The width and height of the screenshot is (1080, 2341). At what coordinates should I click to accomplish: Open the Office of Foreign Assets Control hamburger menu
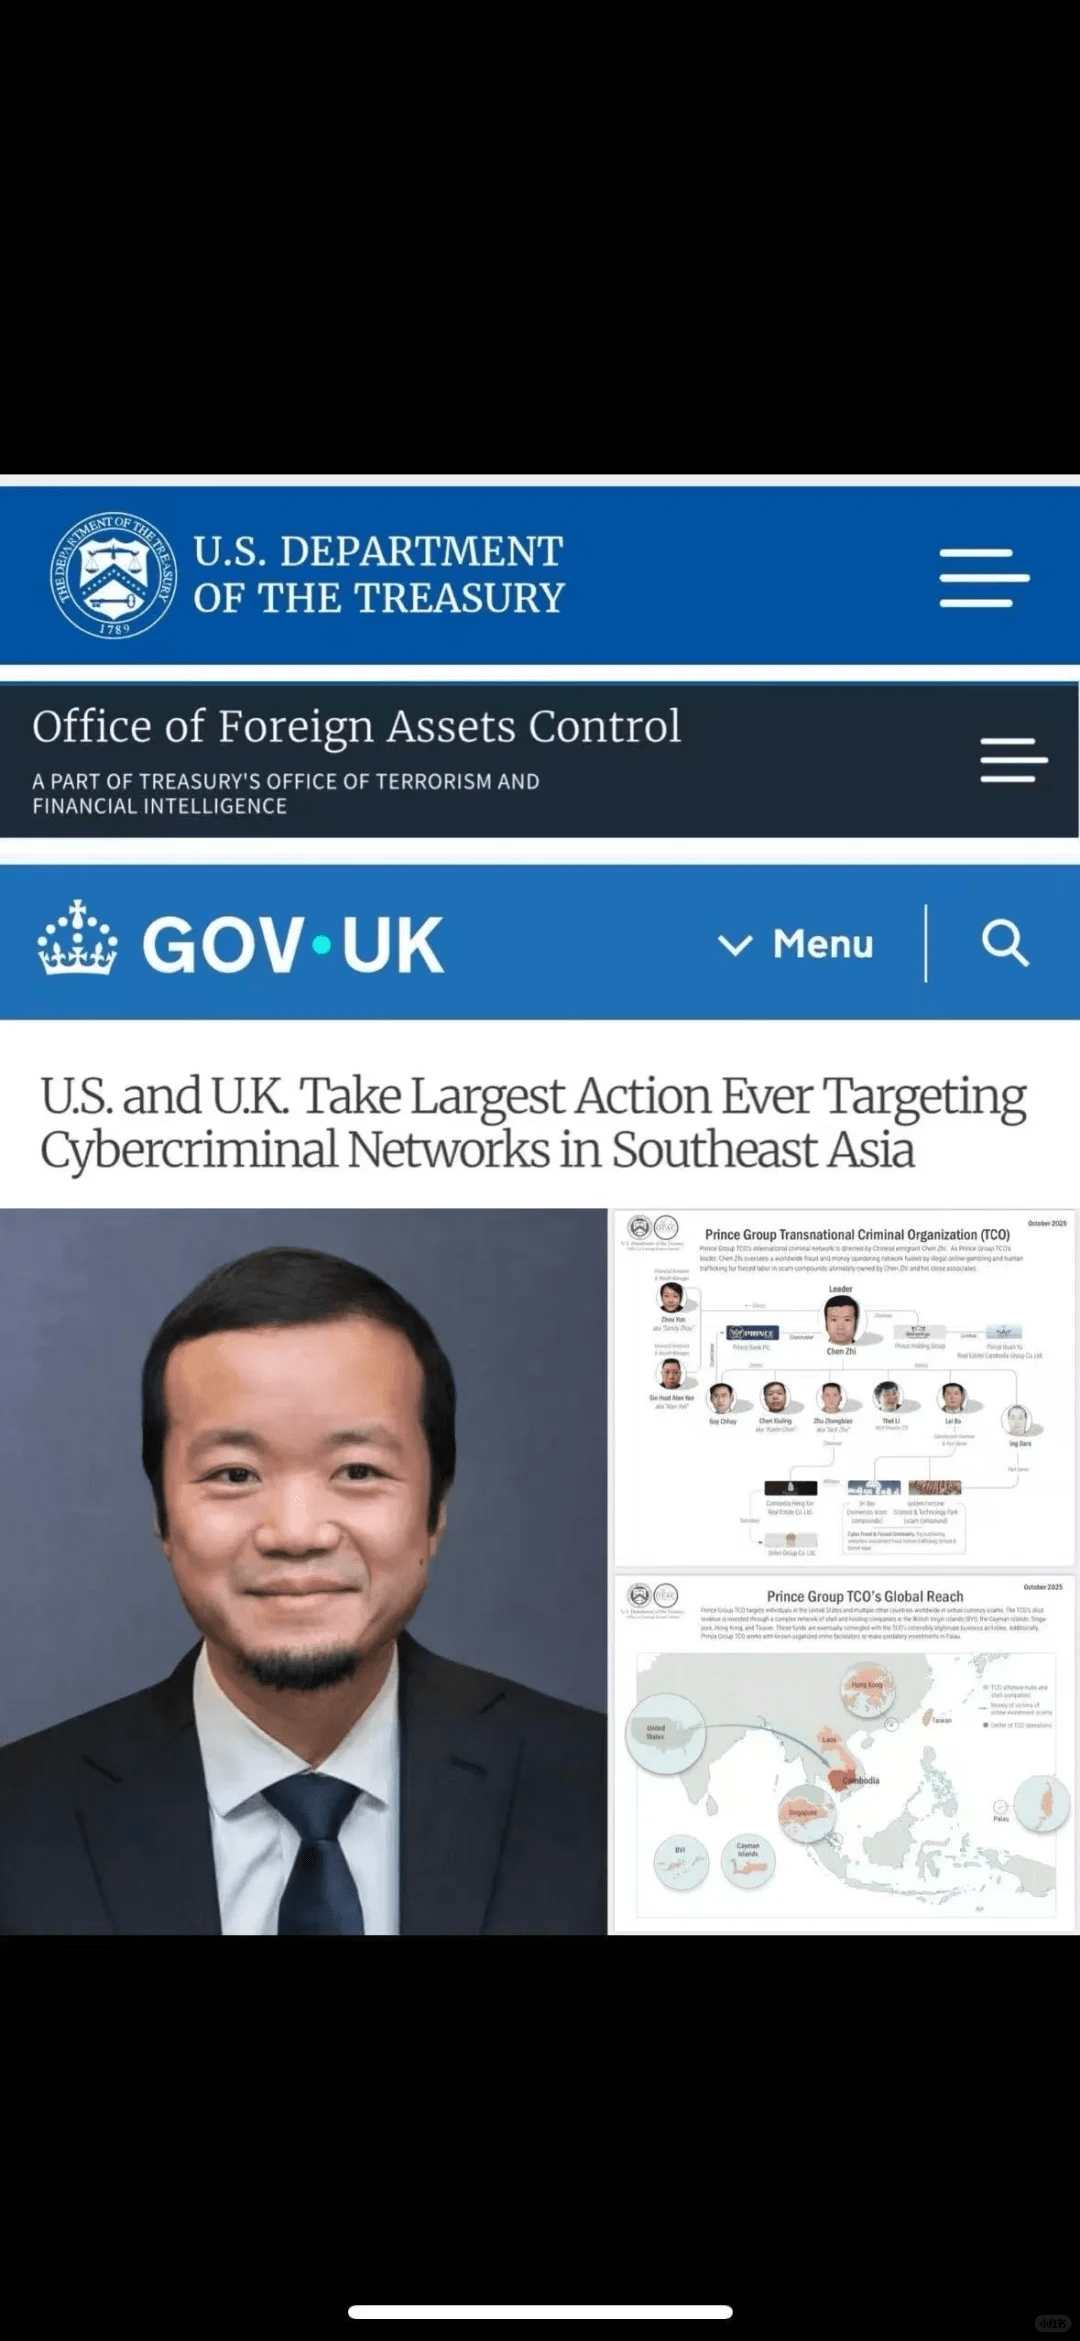pos(1013,760)
